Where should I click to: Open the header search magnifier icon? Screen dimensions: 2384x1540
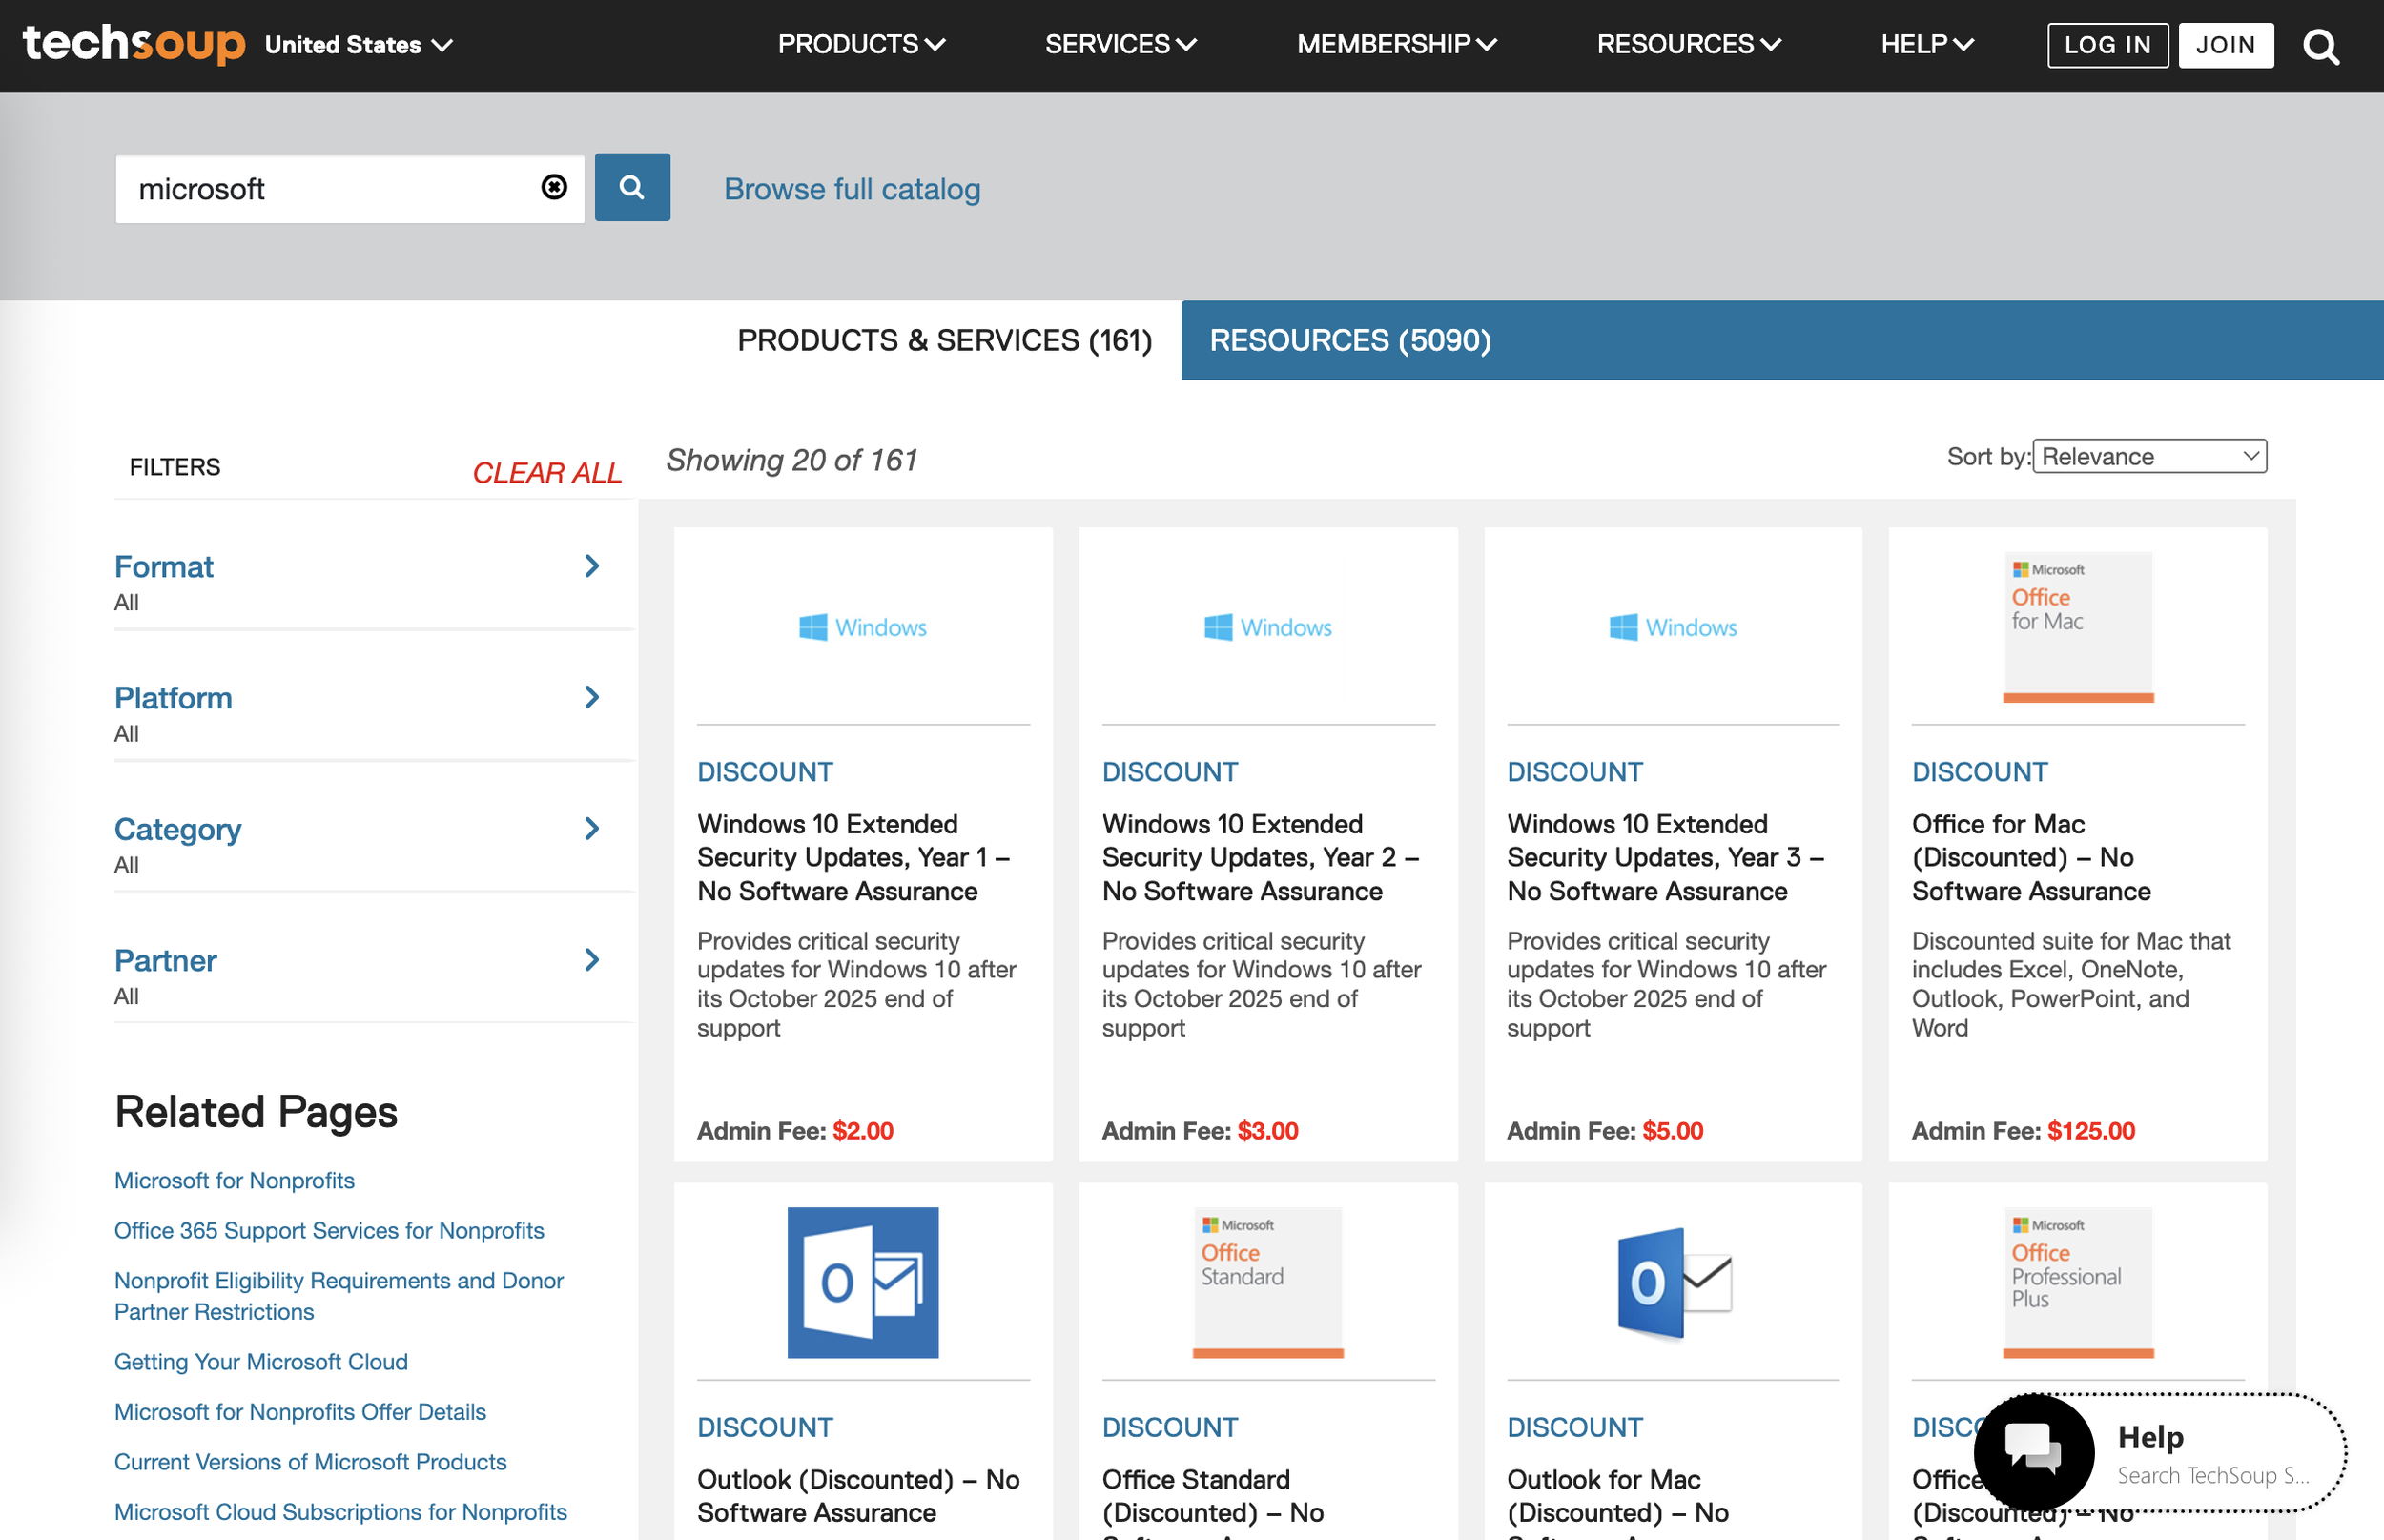(x=2321, y=46)
